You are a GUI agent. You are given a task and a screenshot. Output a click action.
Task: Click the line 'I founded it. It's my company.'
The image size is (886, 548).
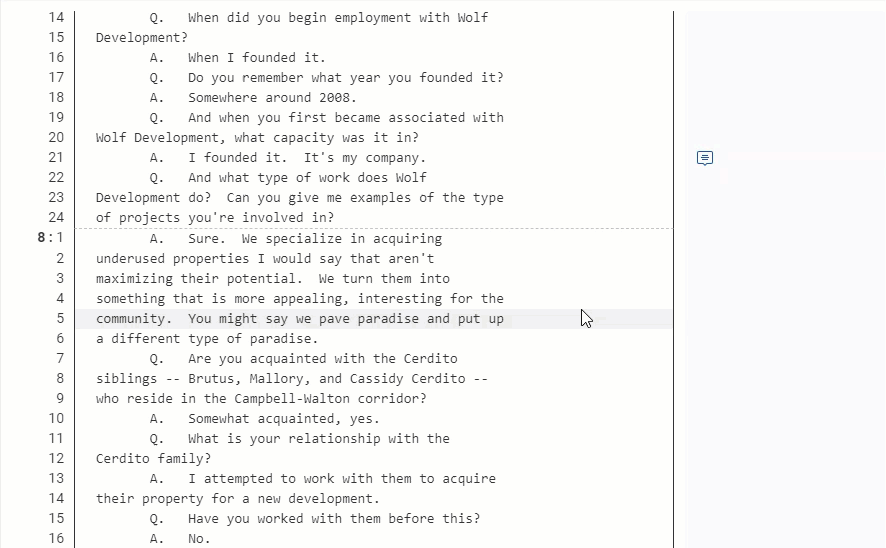pyautogui.click(x=306, y=158)
